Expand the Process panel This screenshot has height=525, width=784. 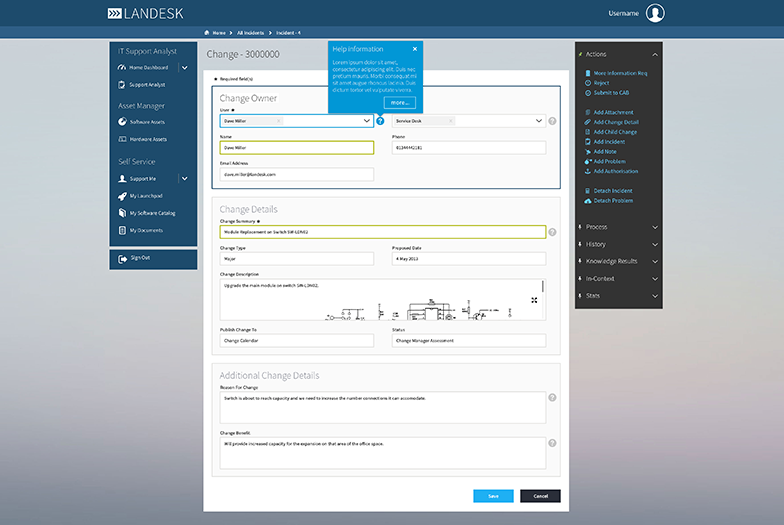pyautogui.click(x=654, y=227)
